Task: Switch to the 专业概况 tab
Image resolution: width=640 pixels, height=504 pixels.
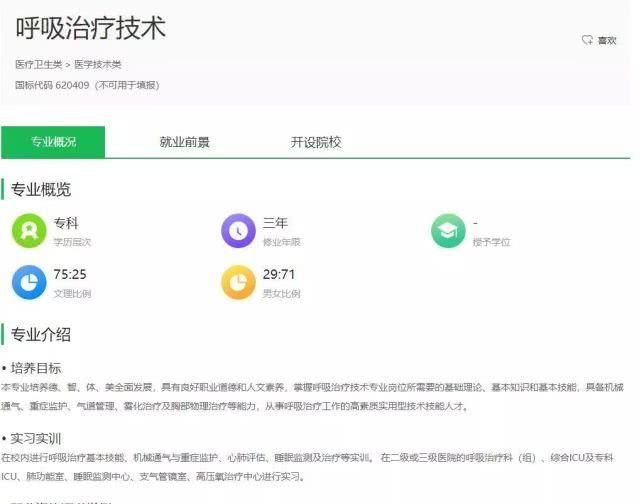Action: click(x=53, y=142)
